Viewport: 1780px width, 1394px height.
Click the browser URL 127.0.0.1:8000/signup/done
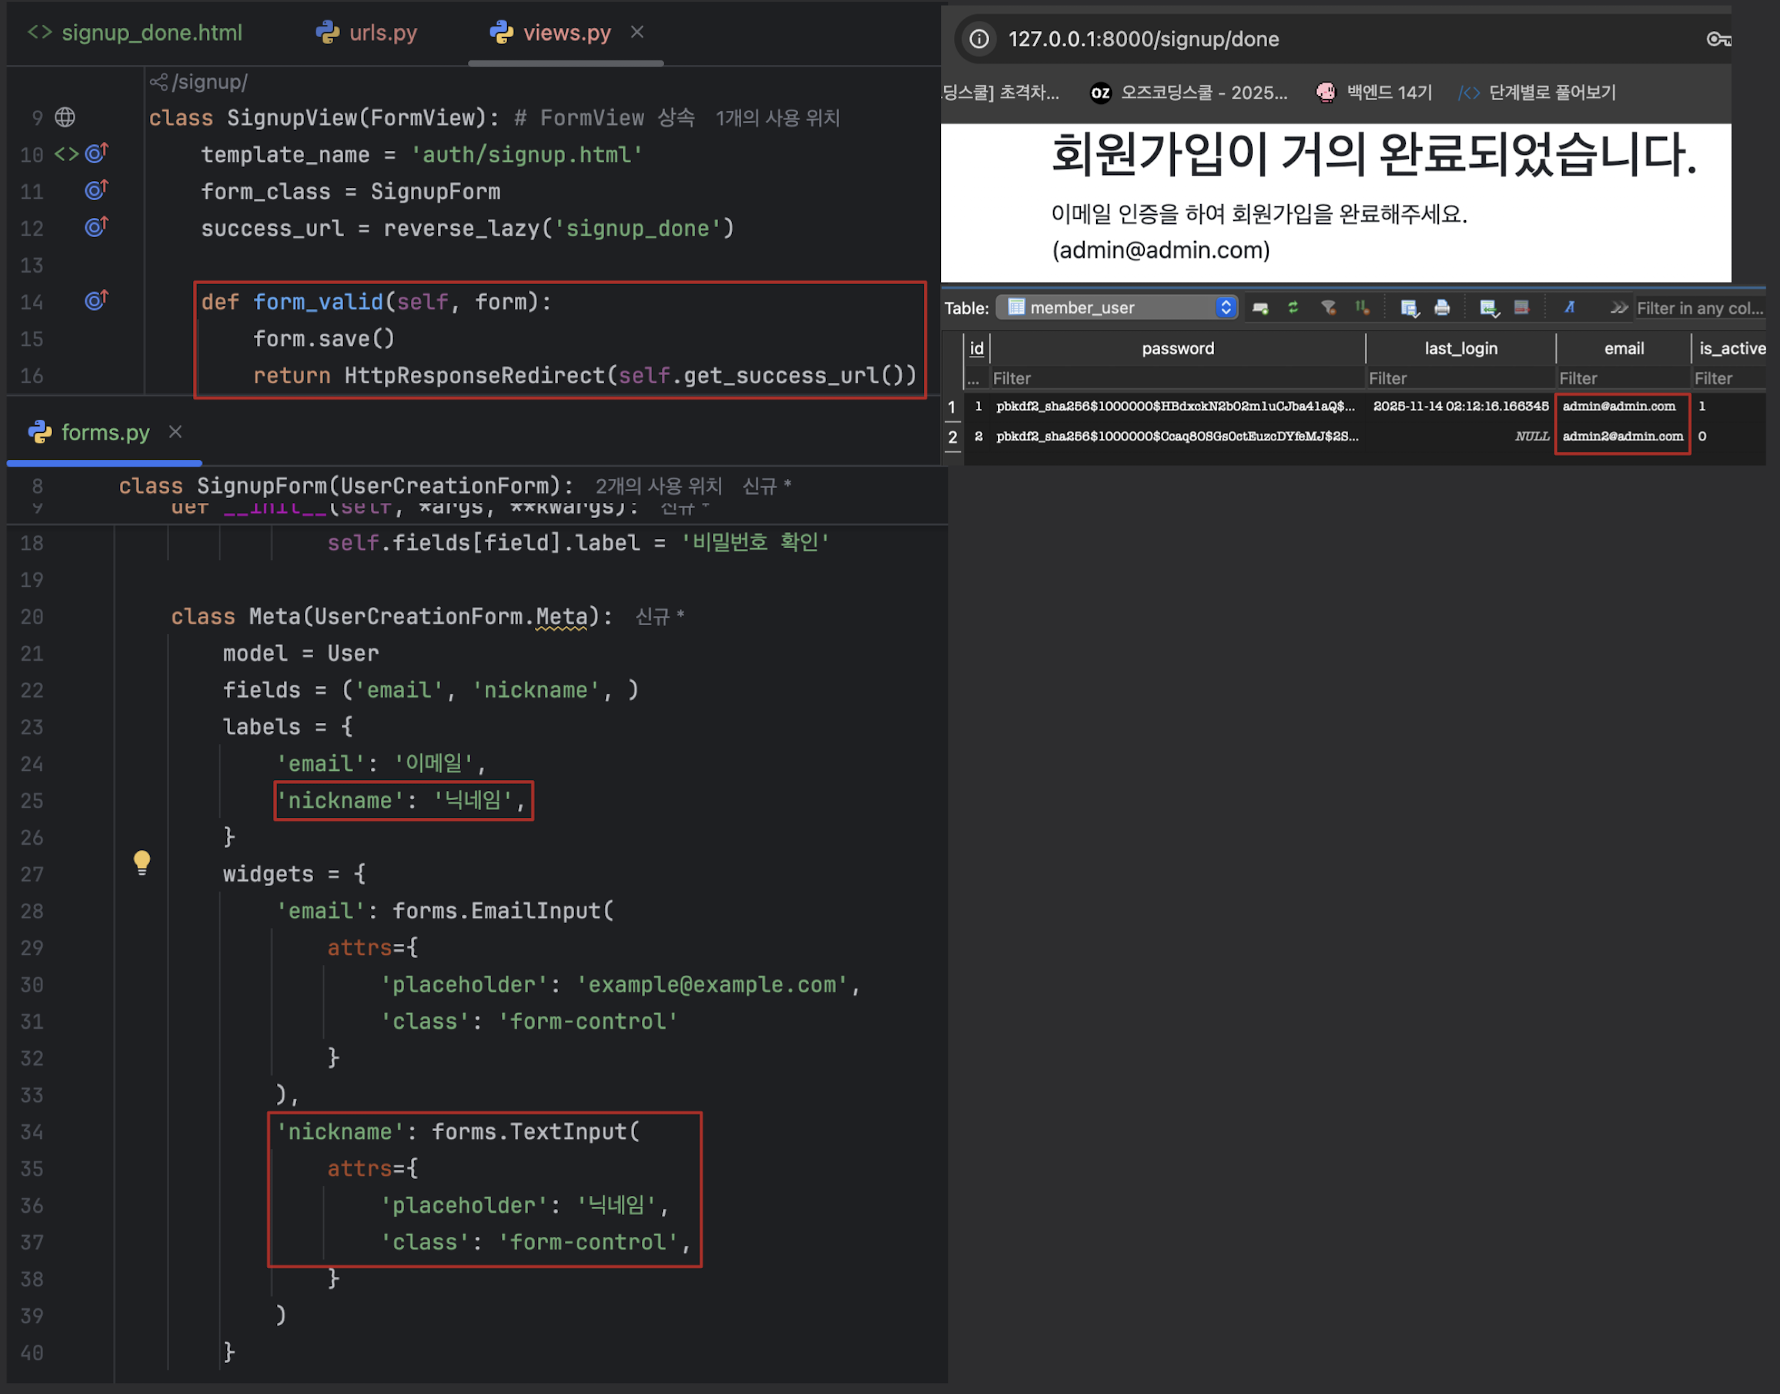point(1143,39)
